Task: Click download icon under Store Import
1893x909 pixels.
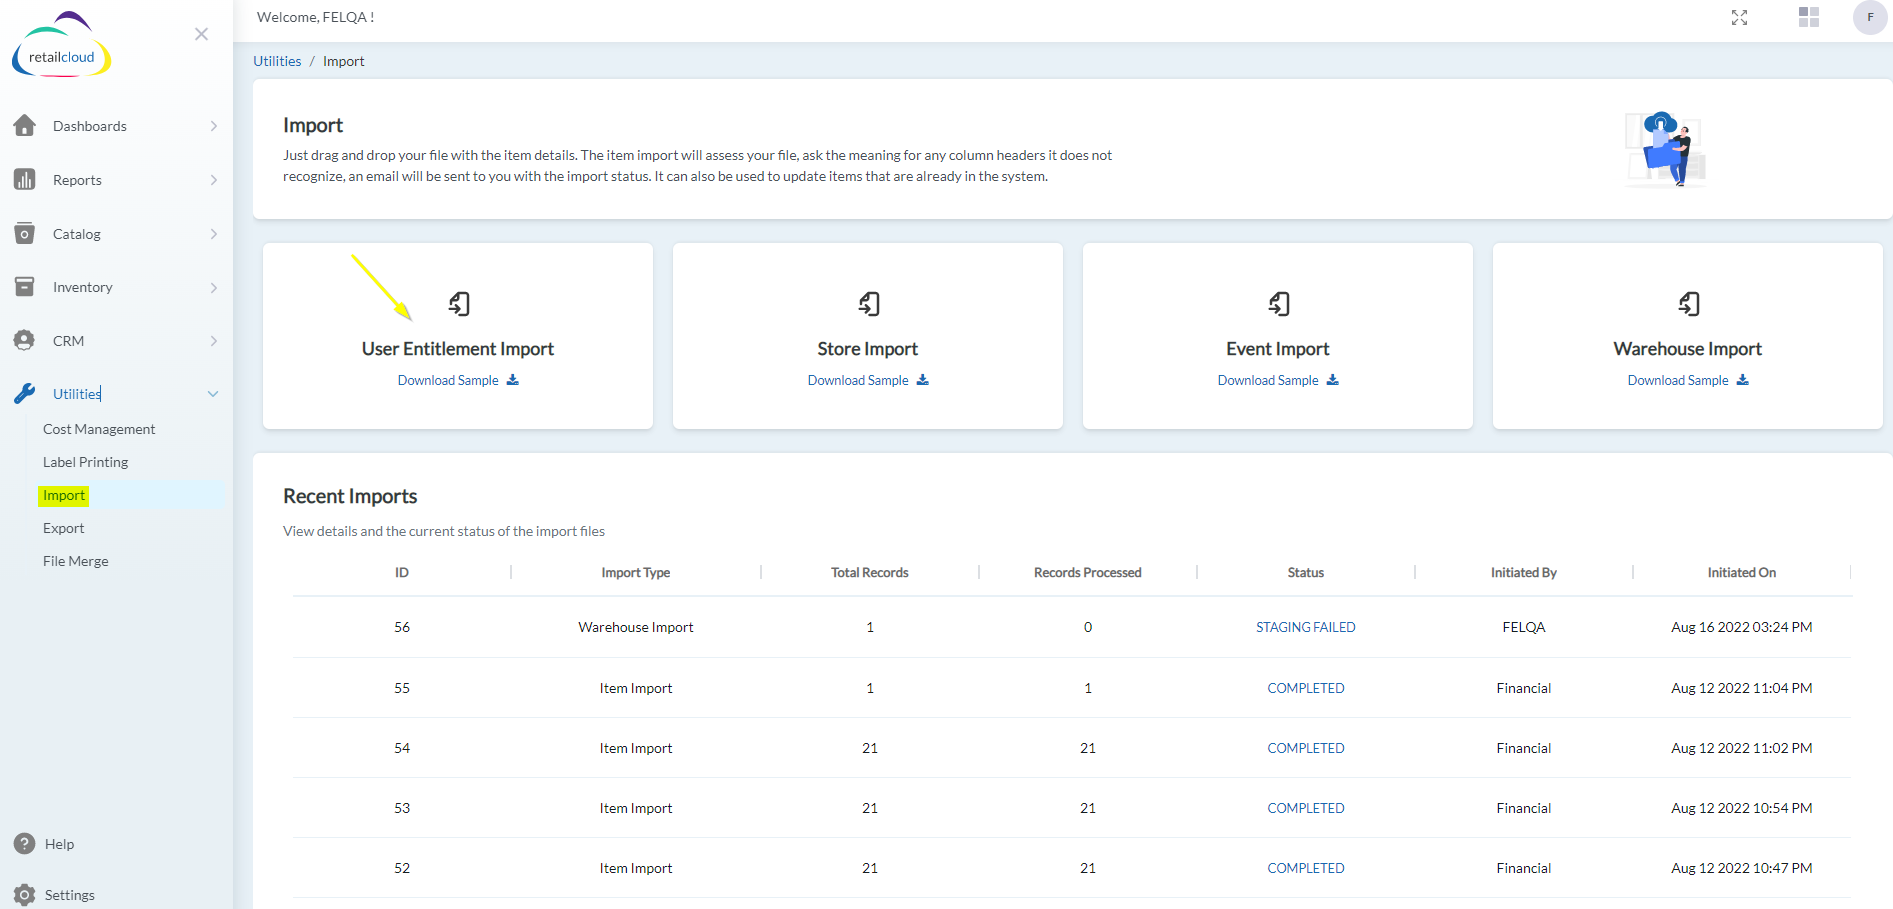Action: (923, 380)
